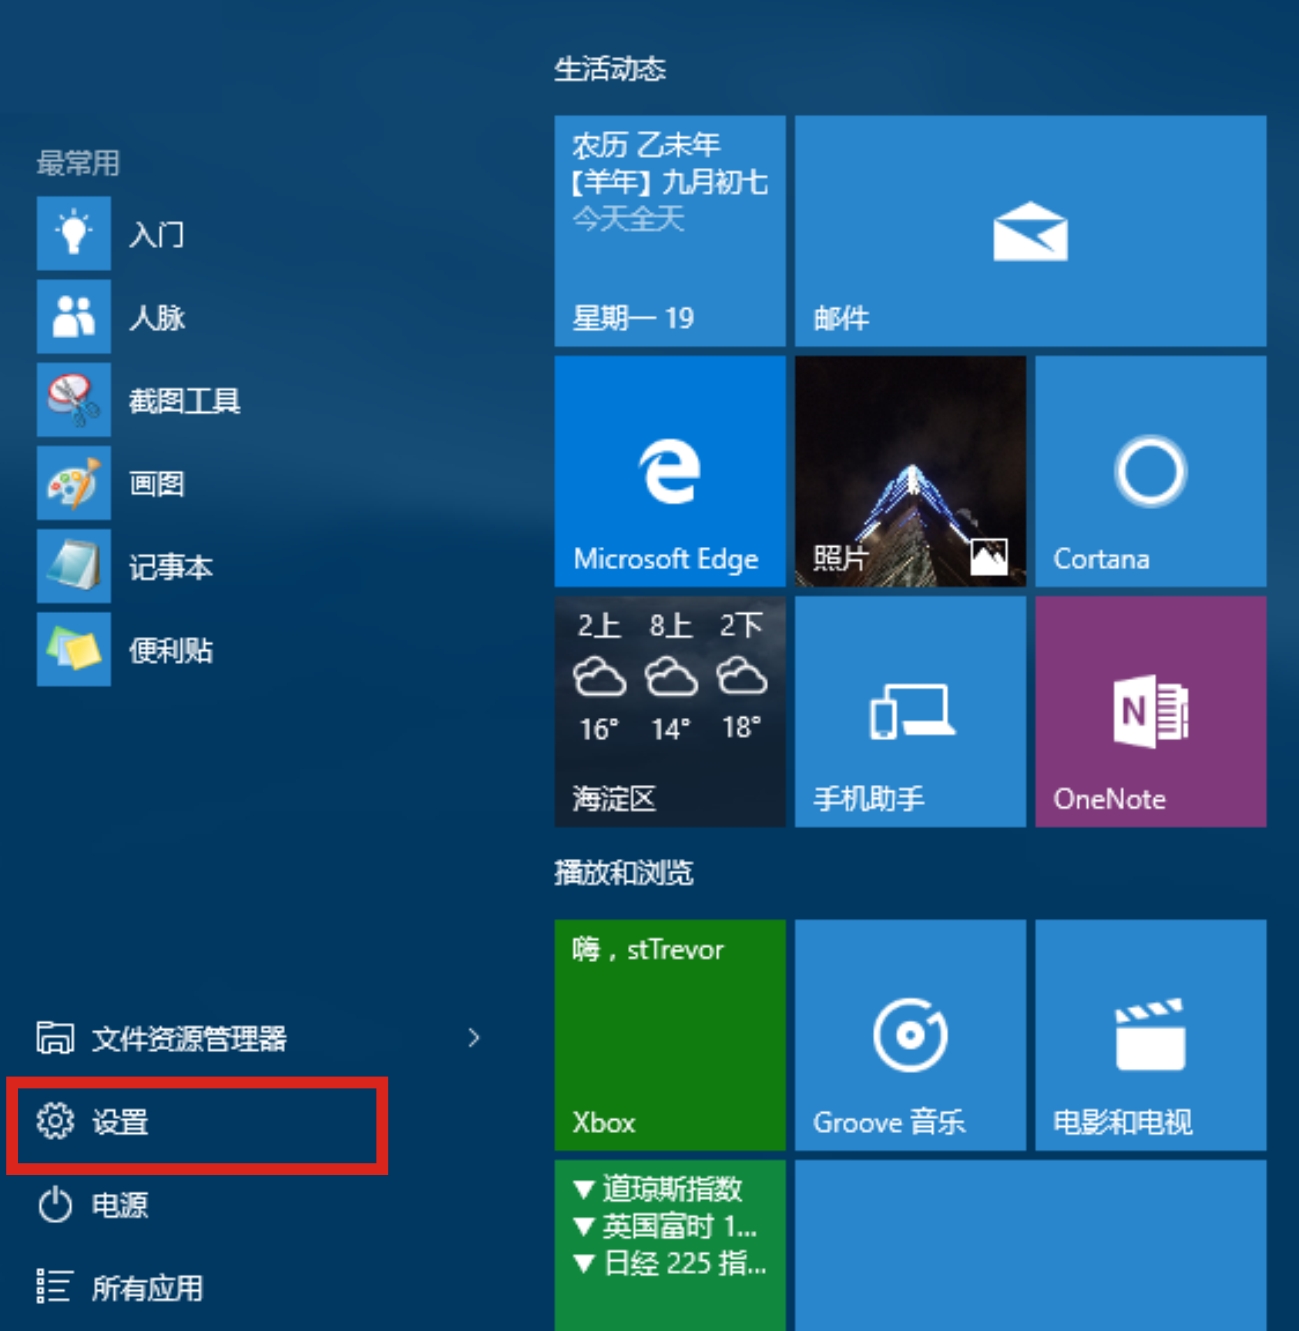The height and width of the screenshot is (1331, 1299).
Task: Launch 画图 paint application
Action: tap(157, 484)
